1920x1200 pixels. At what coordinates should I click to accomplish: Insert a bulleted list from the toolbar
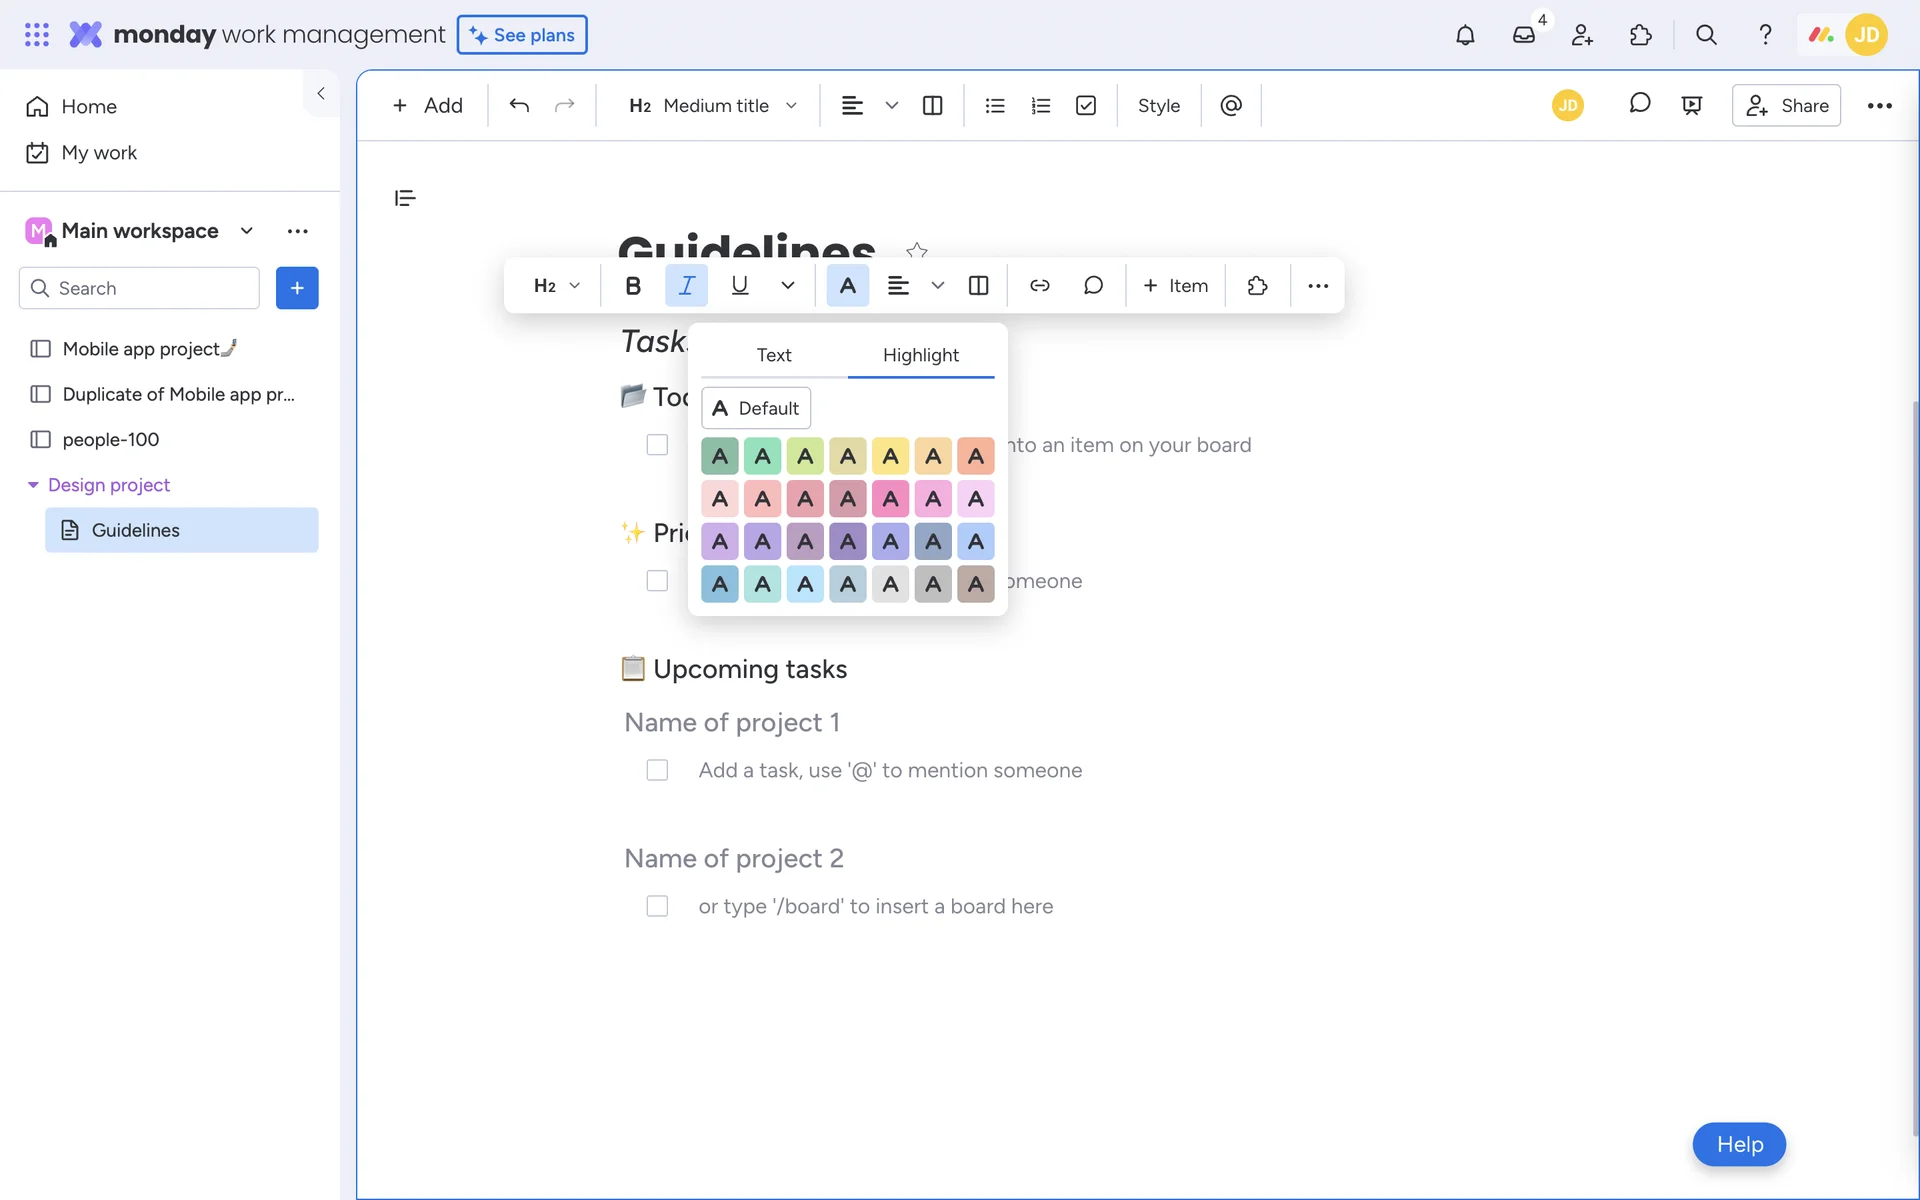click(995, 106)
